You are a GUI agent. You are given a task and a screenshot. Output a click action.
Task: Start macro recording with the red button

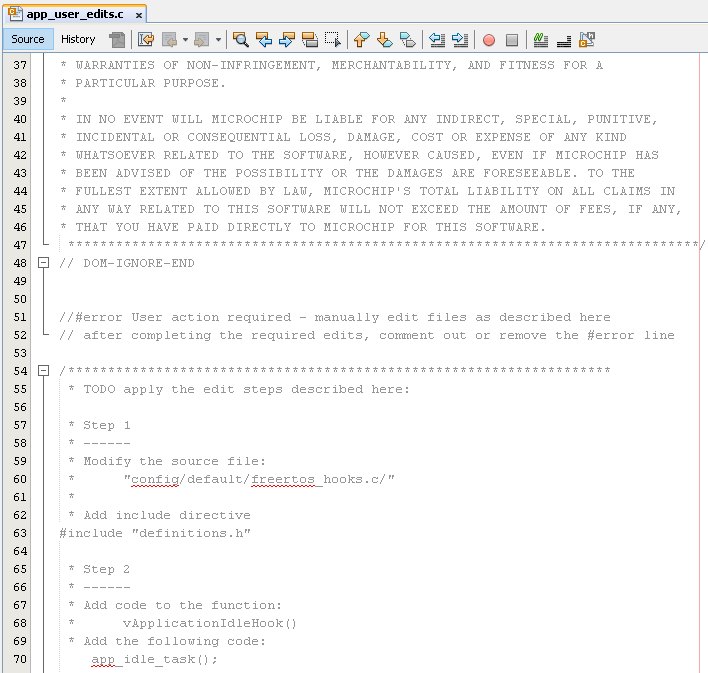pyautogui.click(x=489, y=40)
